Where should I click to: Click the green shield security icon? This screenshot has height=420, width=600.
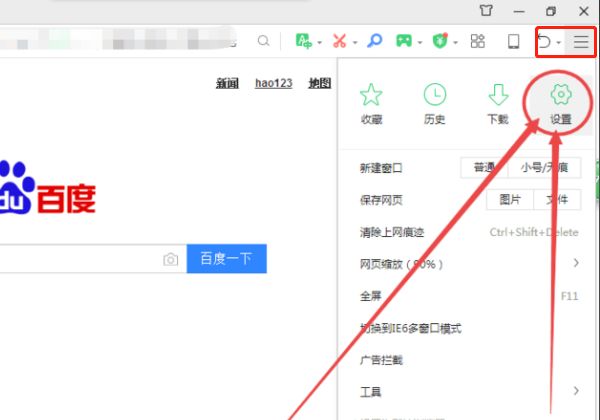pos(440,41)
